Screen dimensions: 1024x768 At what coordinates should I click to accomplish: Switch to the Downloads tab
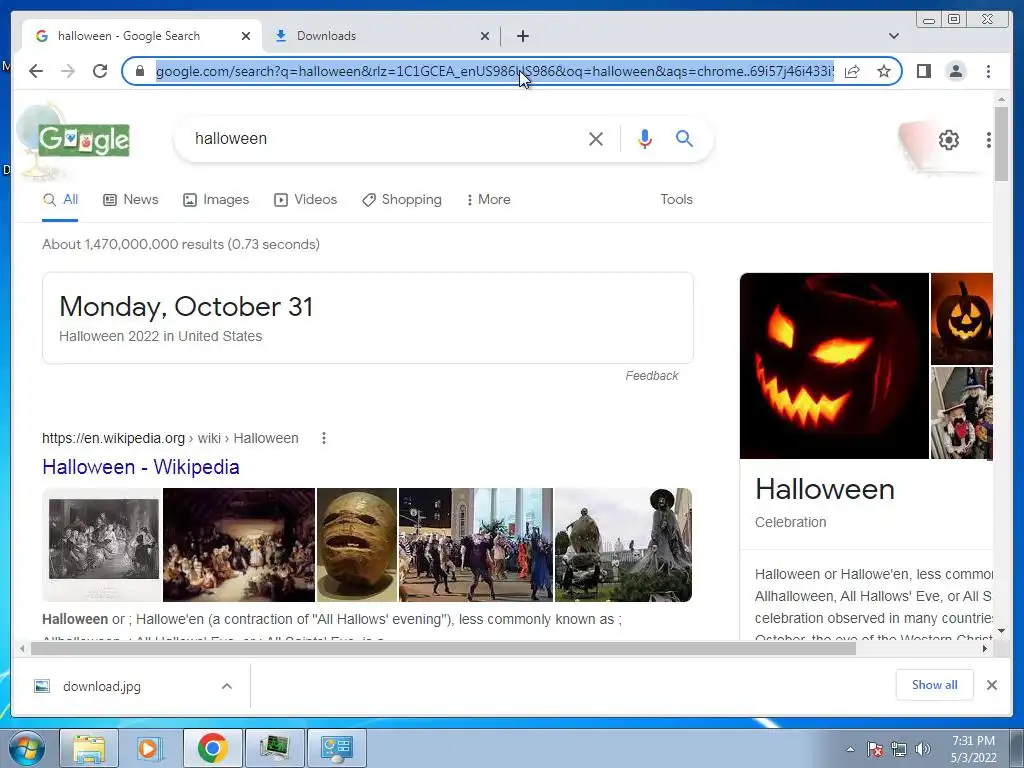[x=381, y=36]
